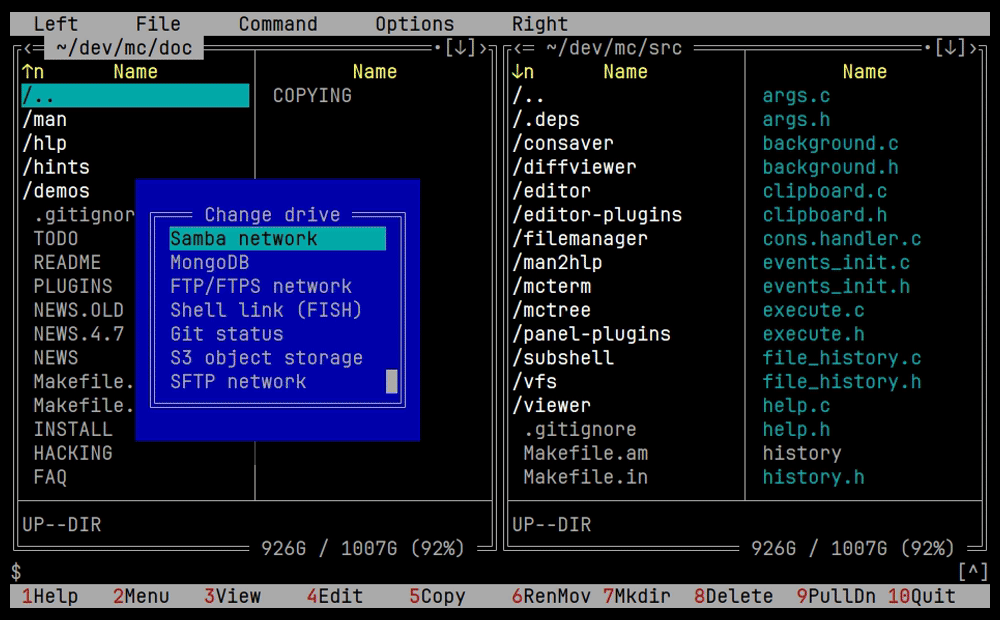Screen dimensions: 1000x620
Task: Select the /.deps directory
Action: point(545,119)
